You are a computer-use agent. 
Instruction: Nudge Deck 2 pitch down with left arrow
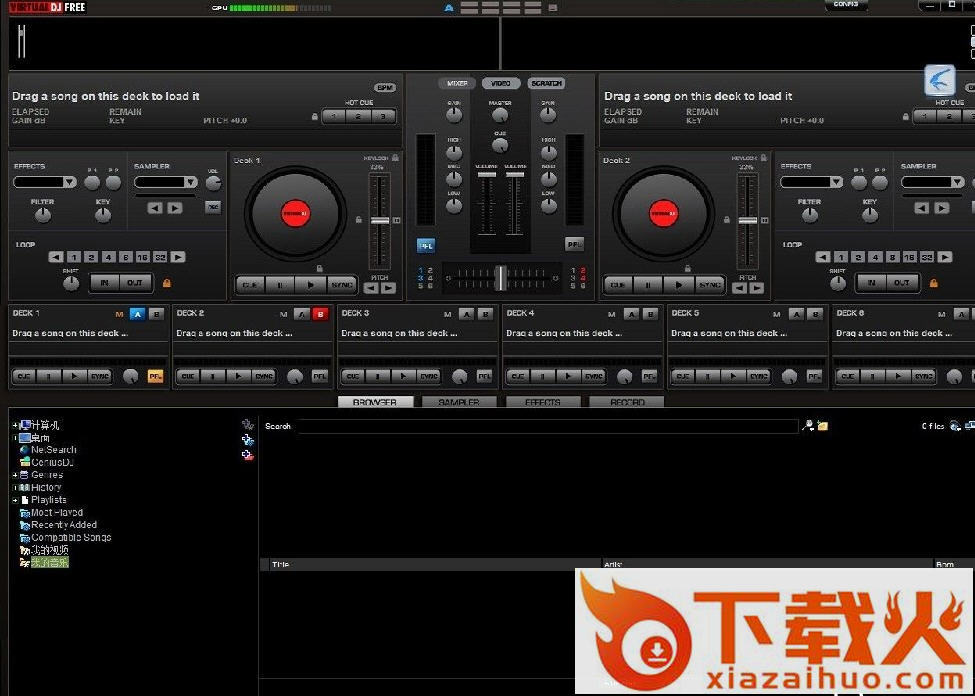tap(739, 288)
